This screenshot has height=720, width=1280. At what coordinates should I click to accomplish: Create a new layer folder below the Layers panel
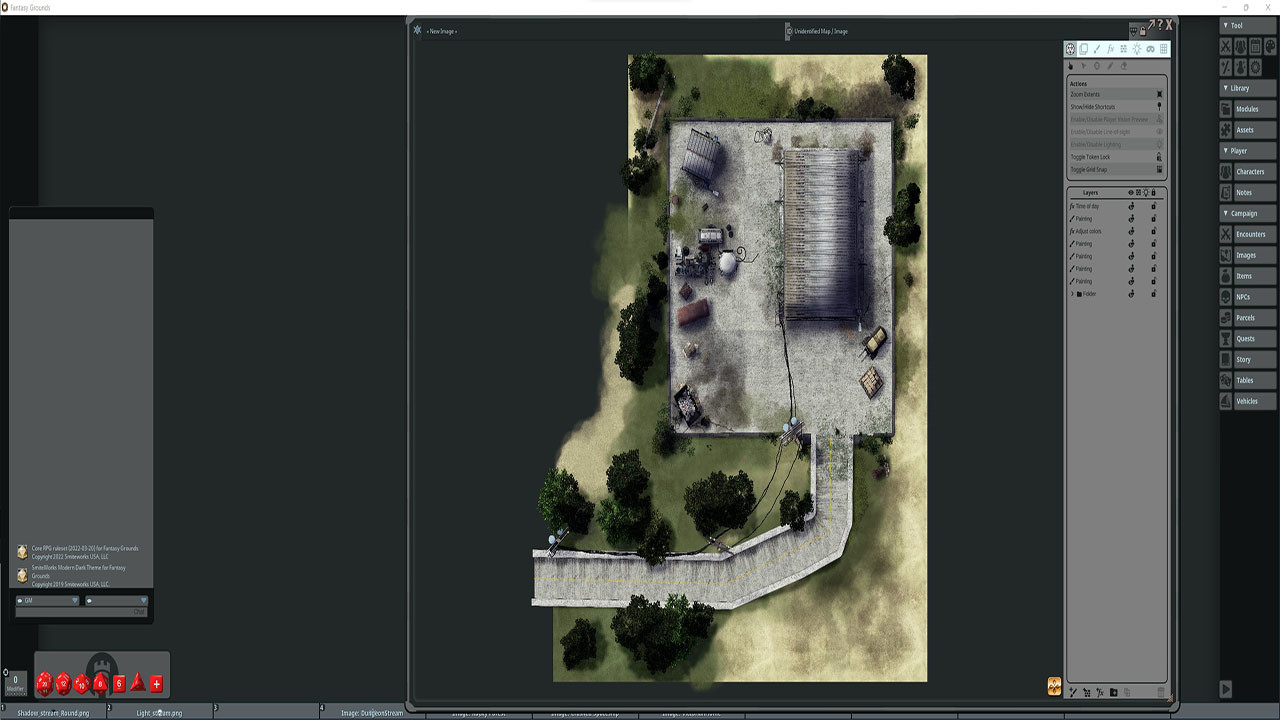click(x=1113, y=692)
